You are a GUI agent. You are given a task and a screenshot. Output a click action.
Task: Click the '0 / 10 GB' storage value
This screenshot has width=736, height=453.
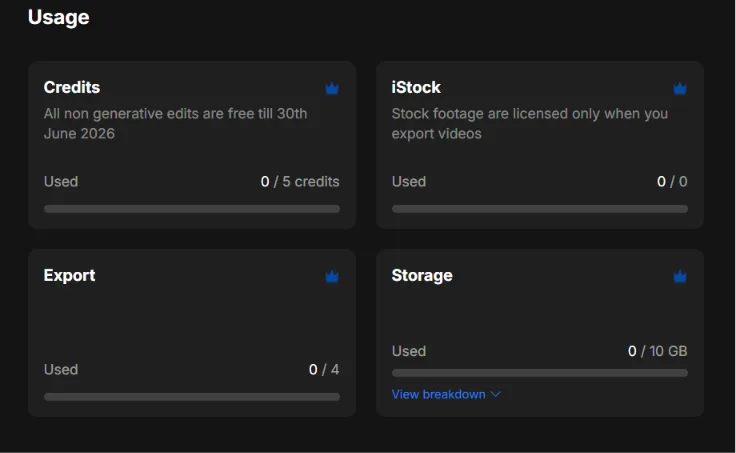(658, 351)
